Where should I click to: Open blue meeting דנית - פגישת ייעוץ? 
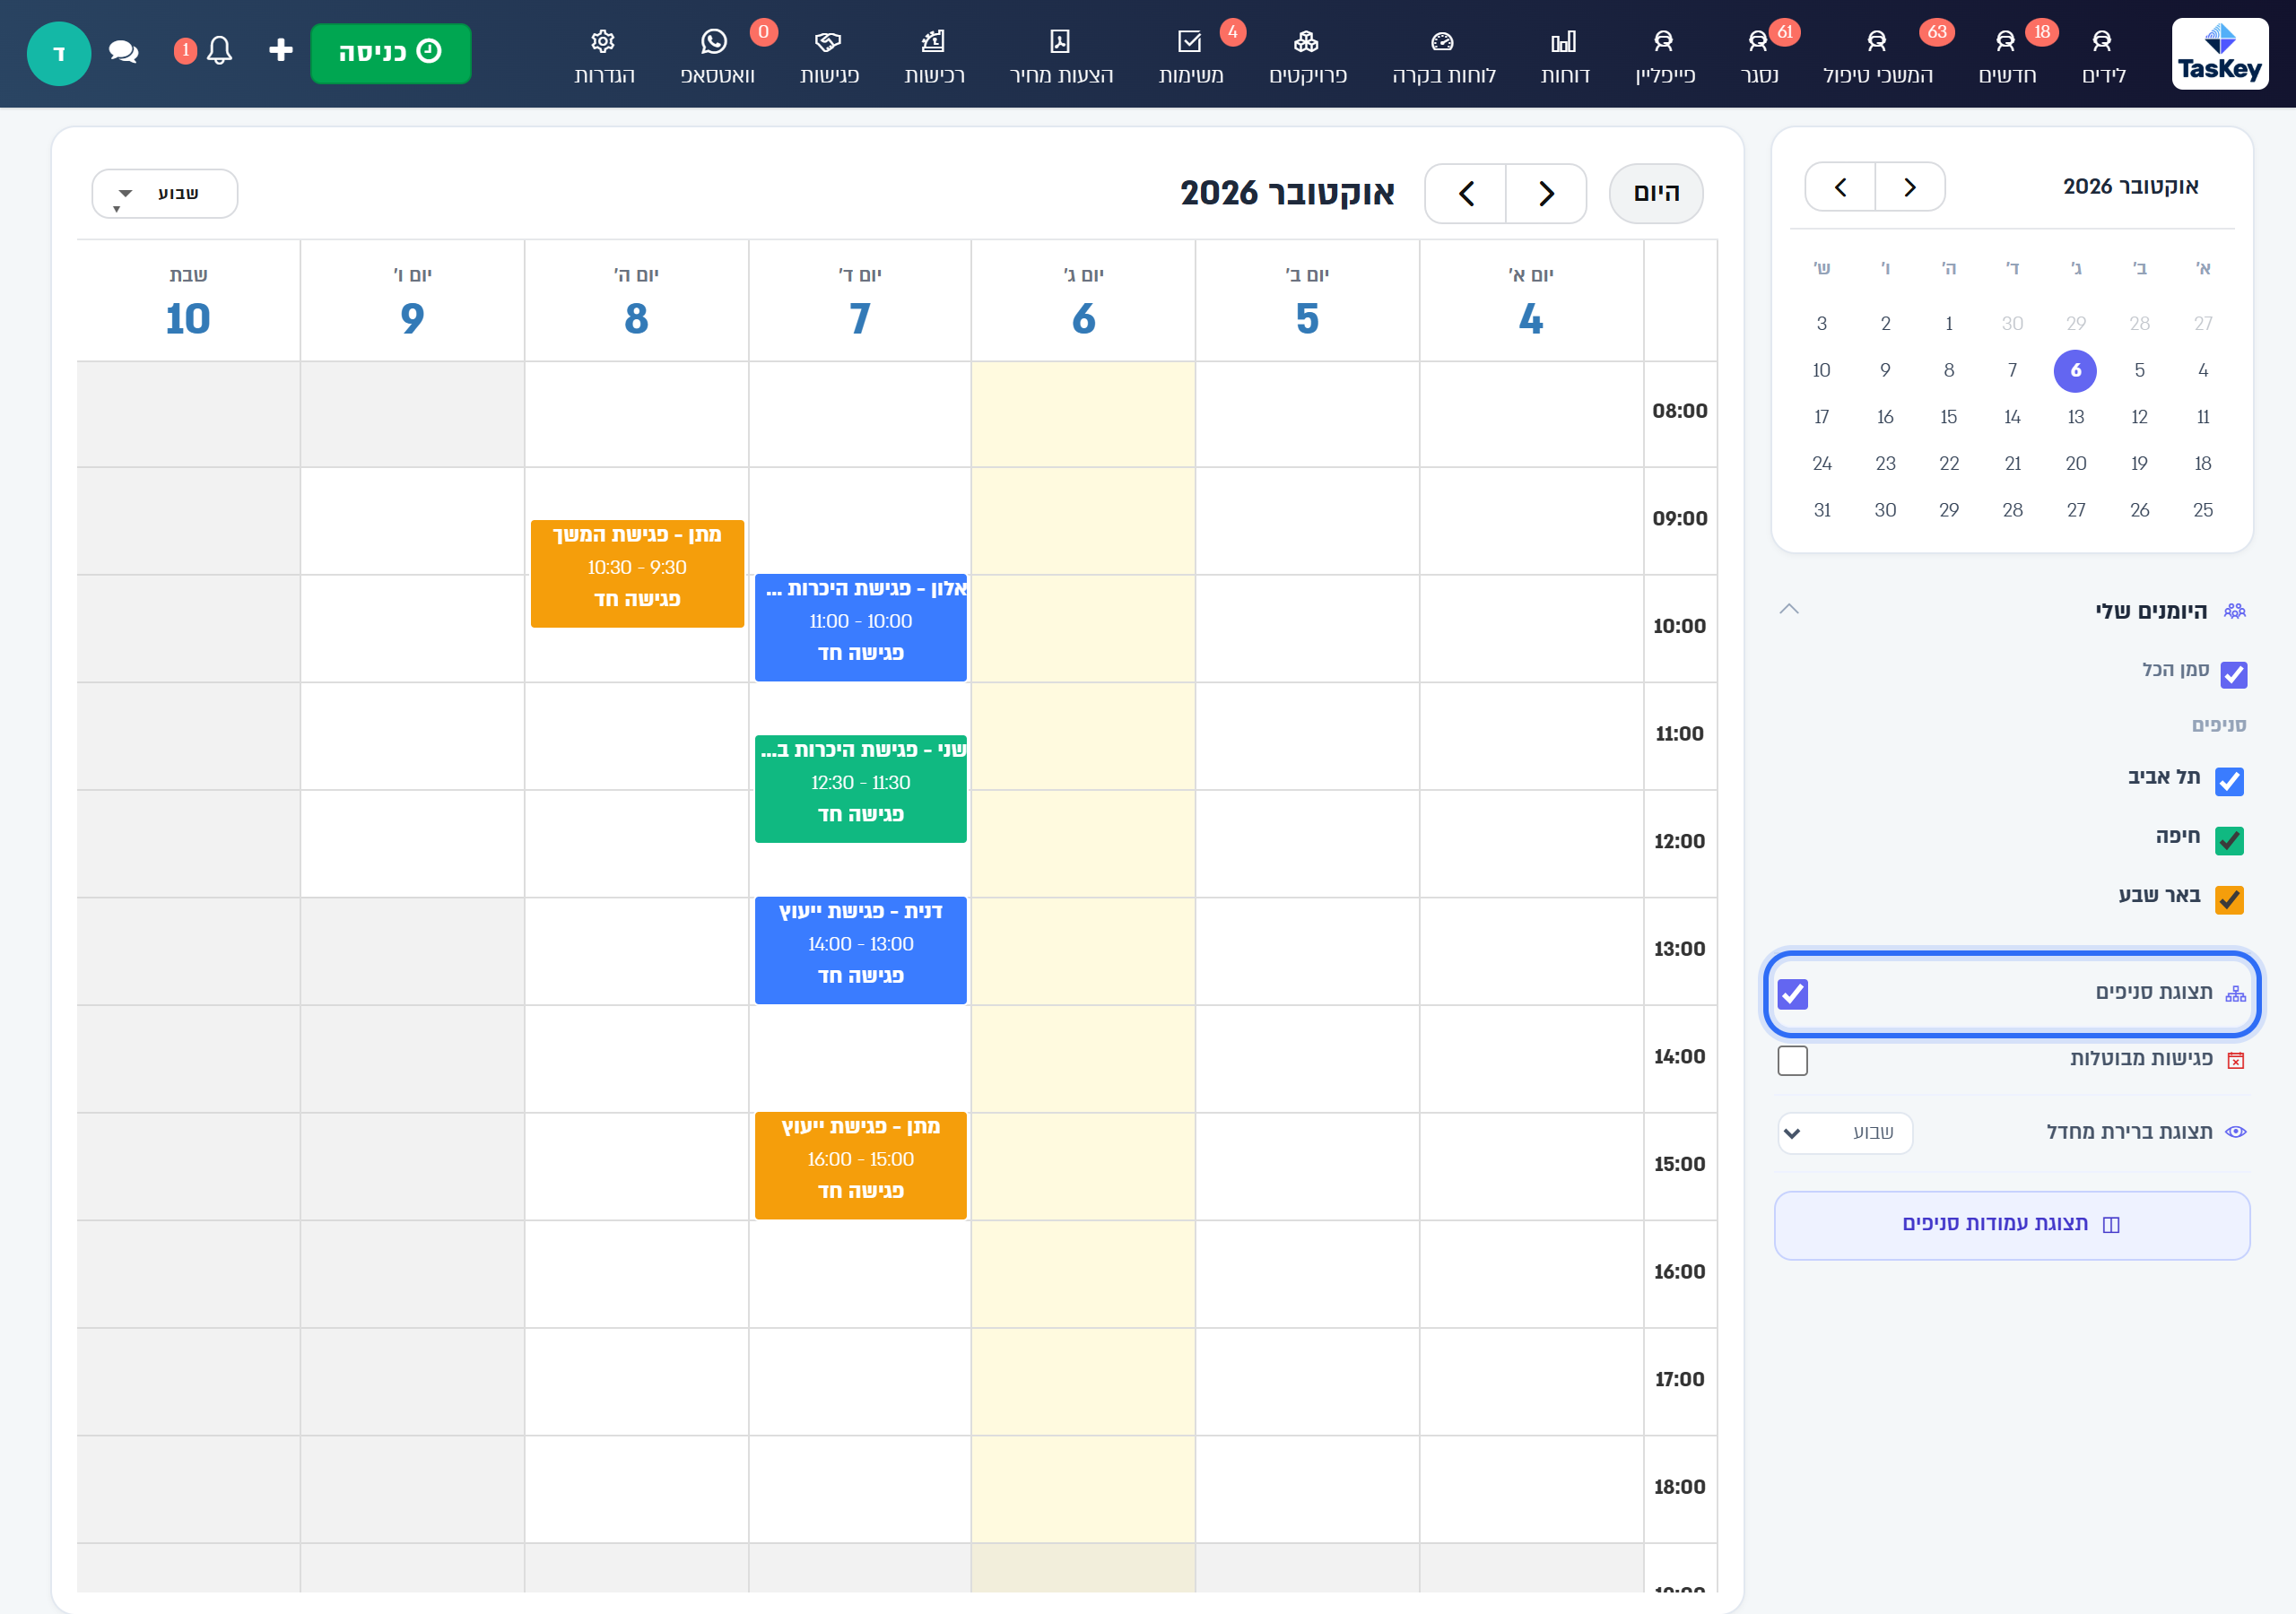pos(860,950)
